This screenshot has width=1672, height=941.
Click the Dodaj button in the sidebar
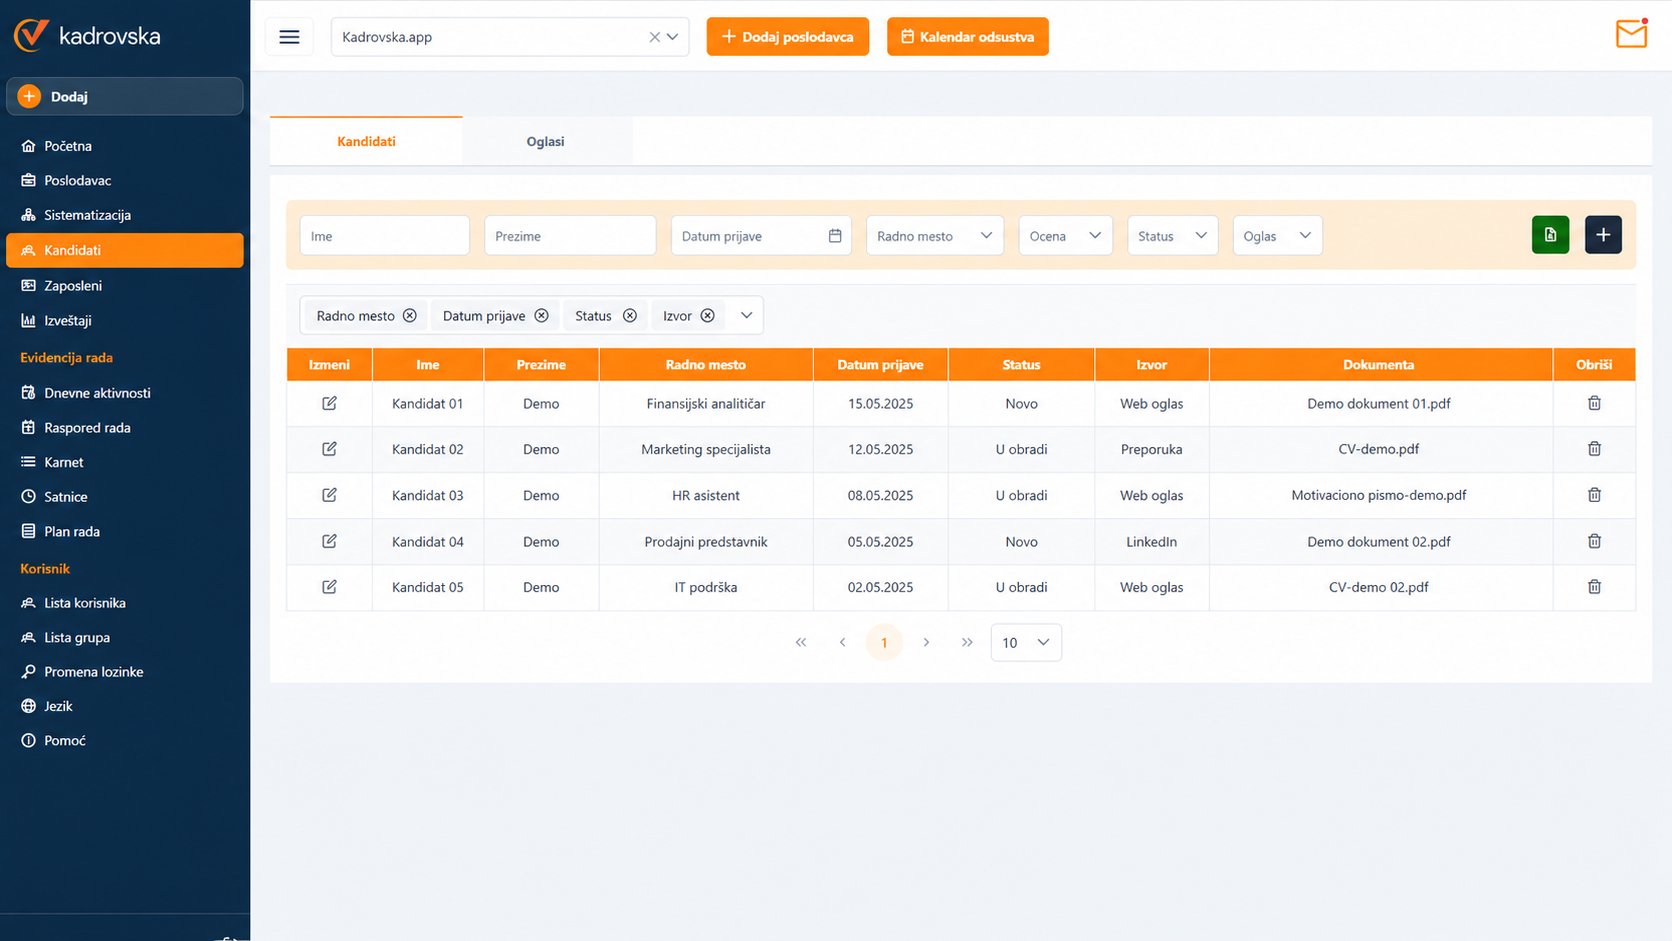click(125, 96)
